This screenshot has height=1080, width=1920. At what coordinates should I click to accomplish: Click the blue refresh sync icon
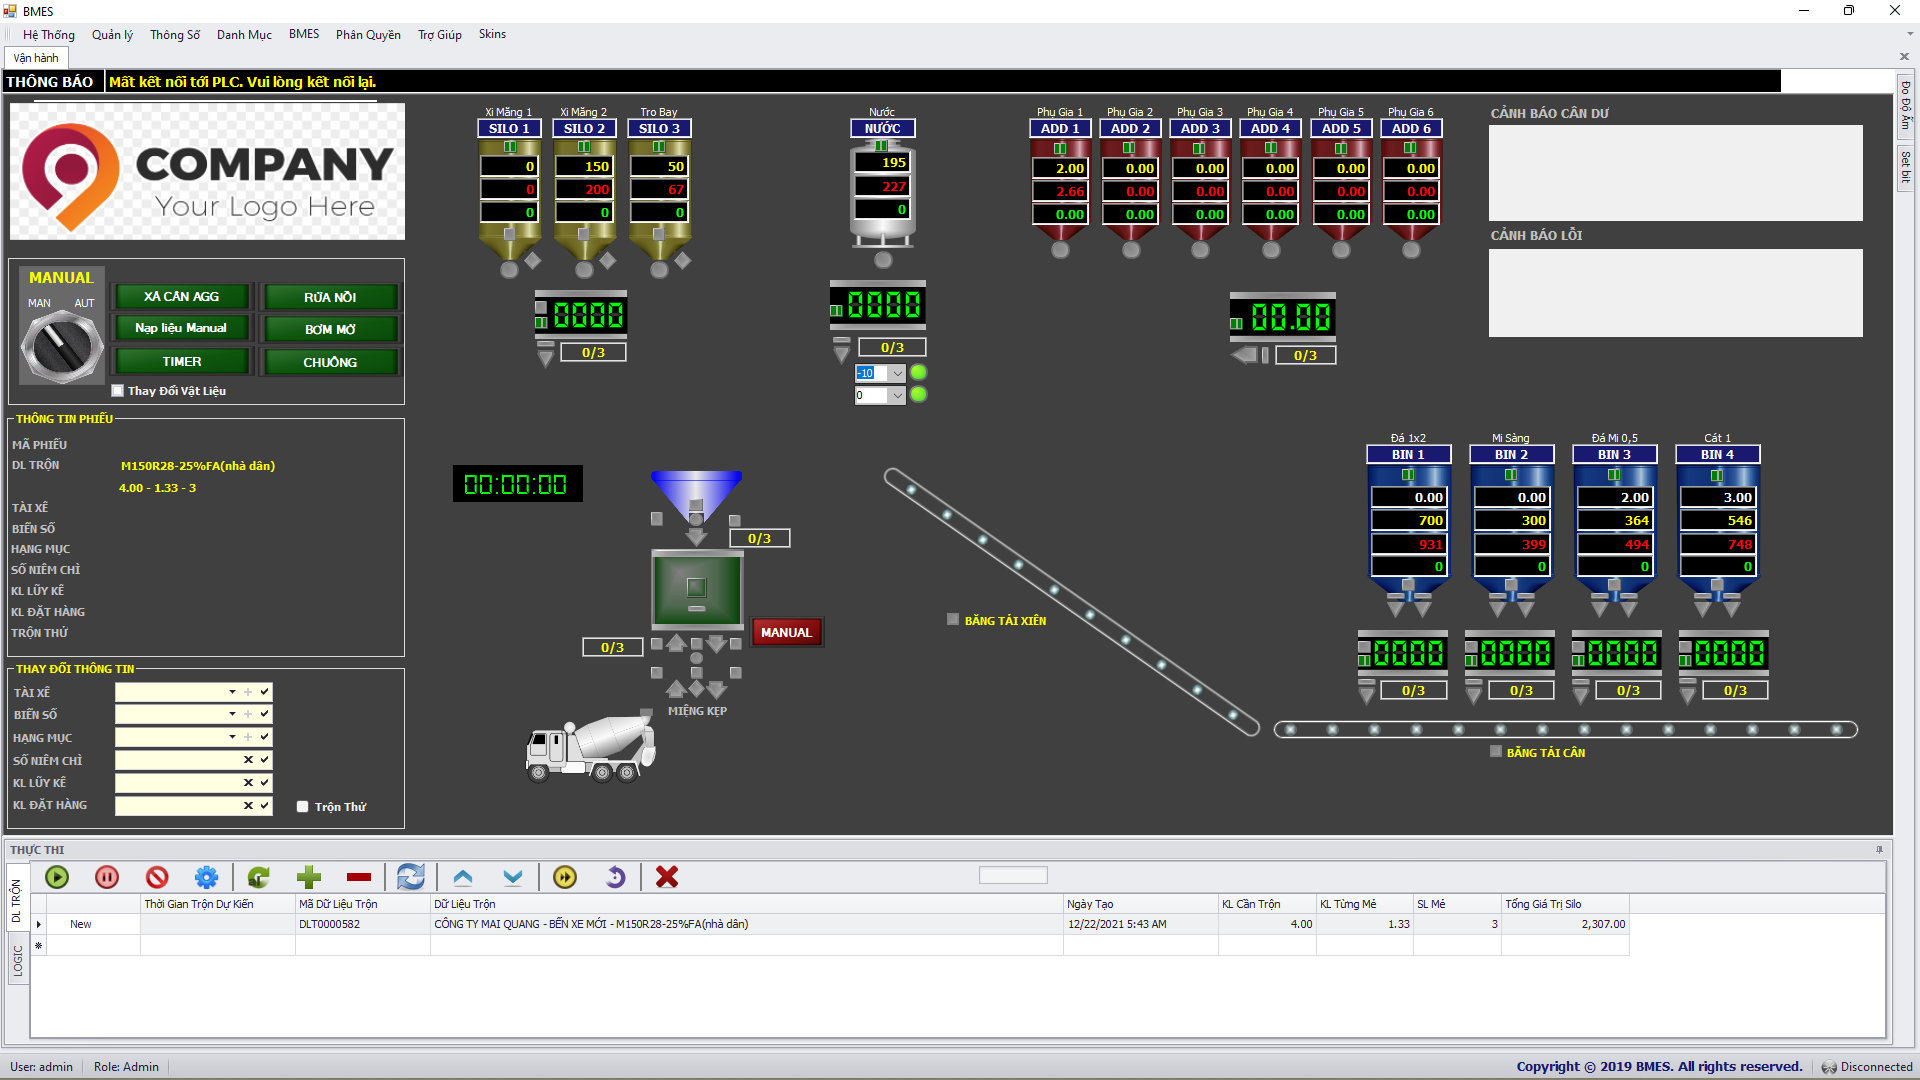[x=411, y=877]
